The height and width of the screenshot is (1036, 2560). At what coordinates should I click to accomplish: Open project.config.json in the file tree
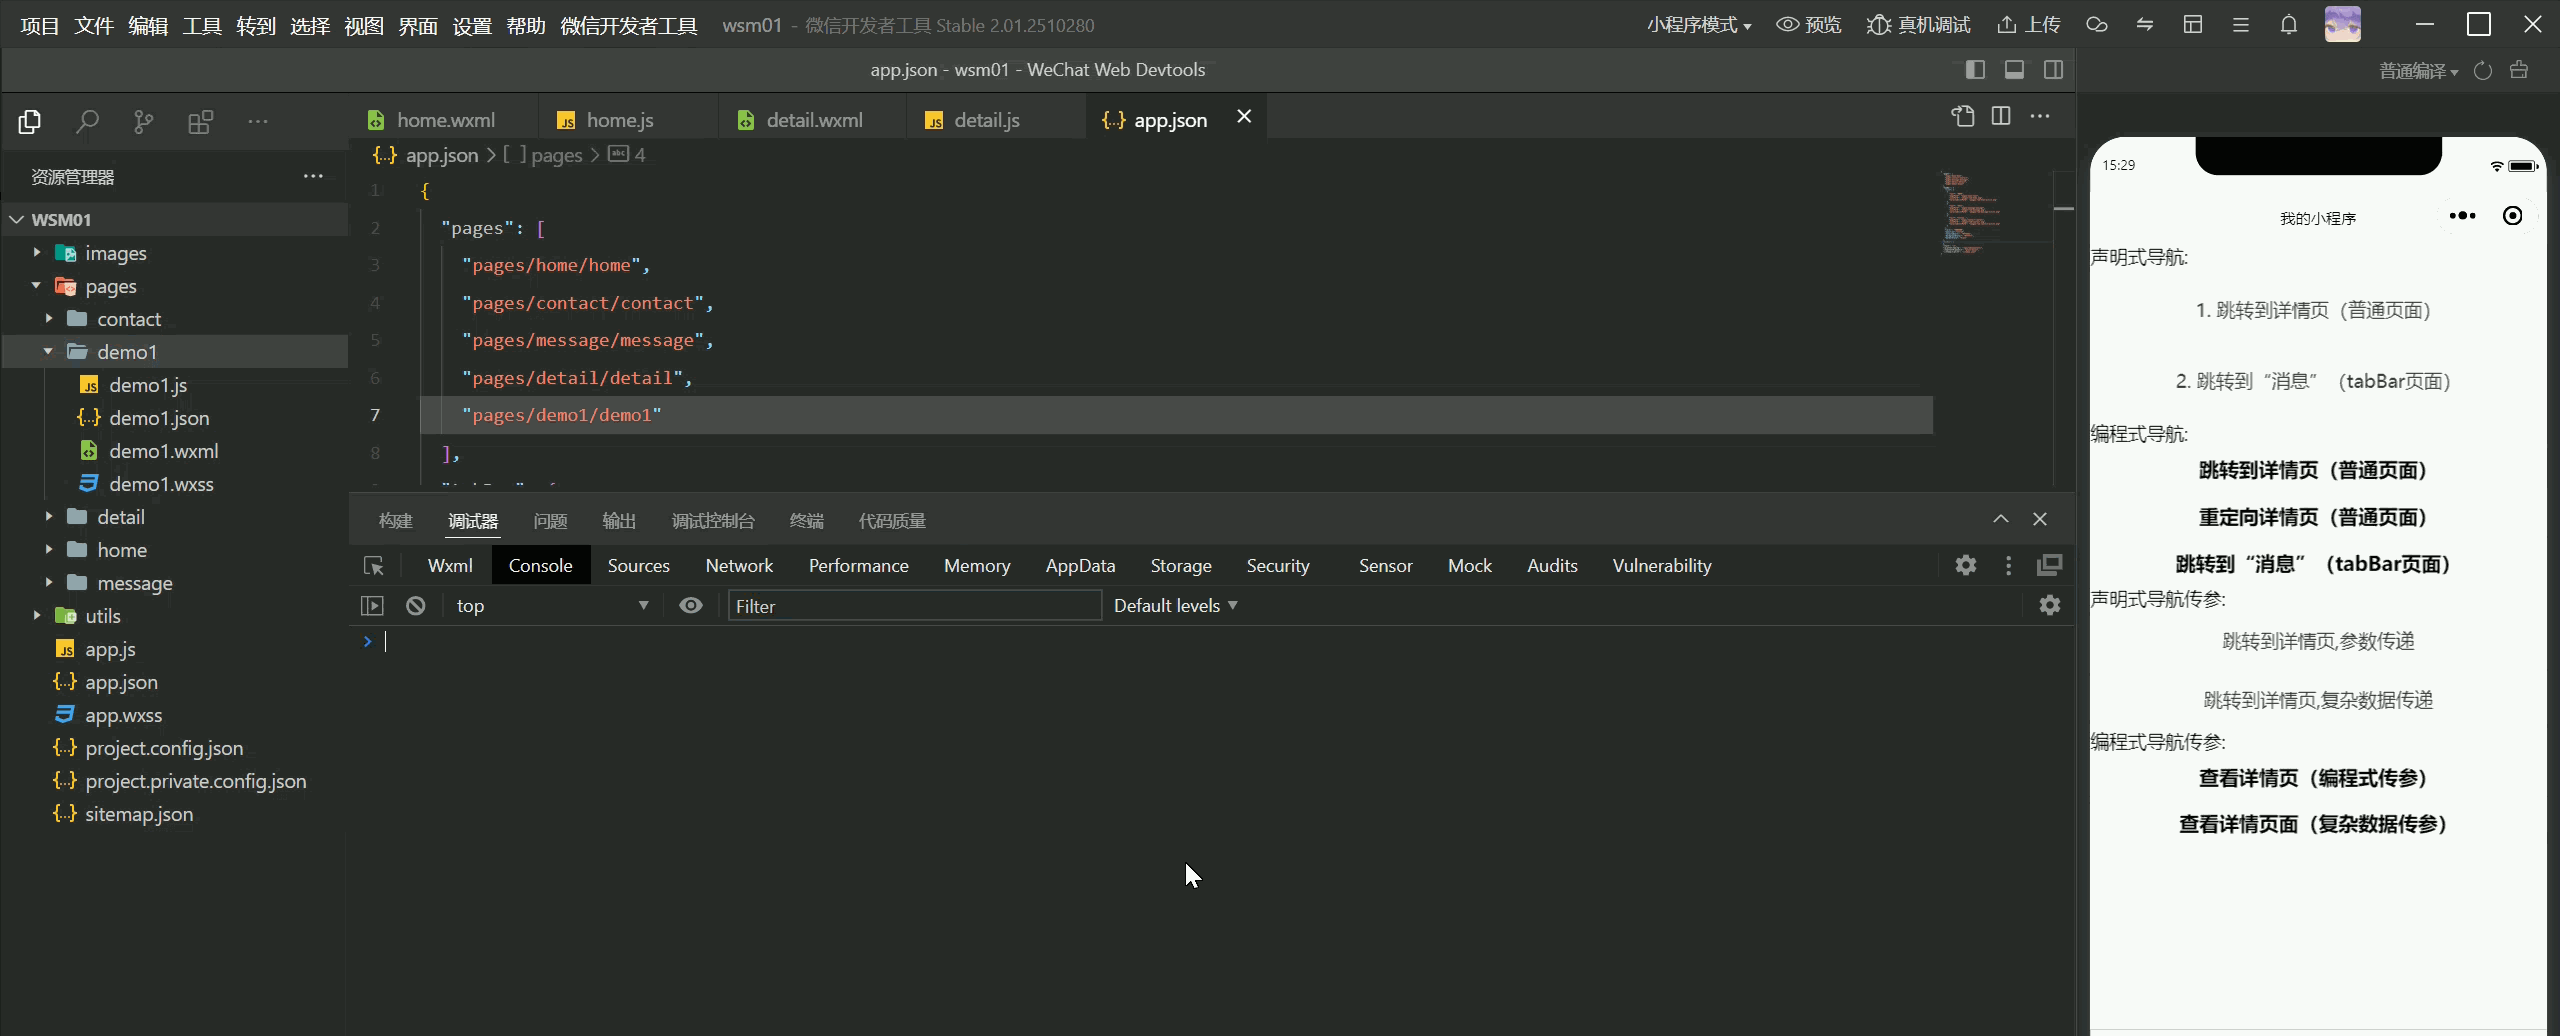164,748
